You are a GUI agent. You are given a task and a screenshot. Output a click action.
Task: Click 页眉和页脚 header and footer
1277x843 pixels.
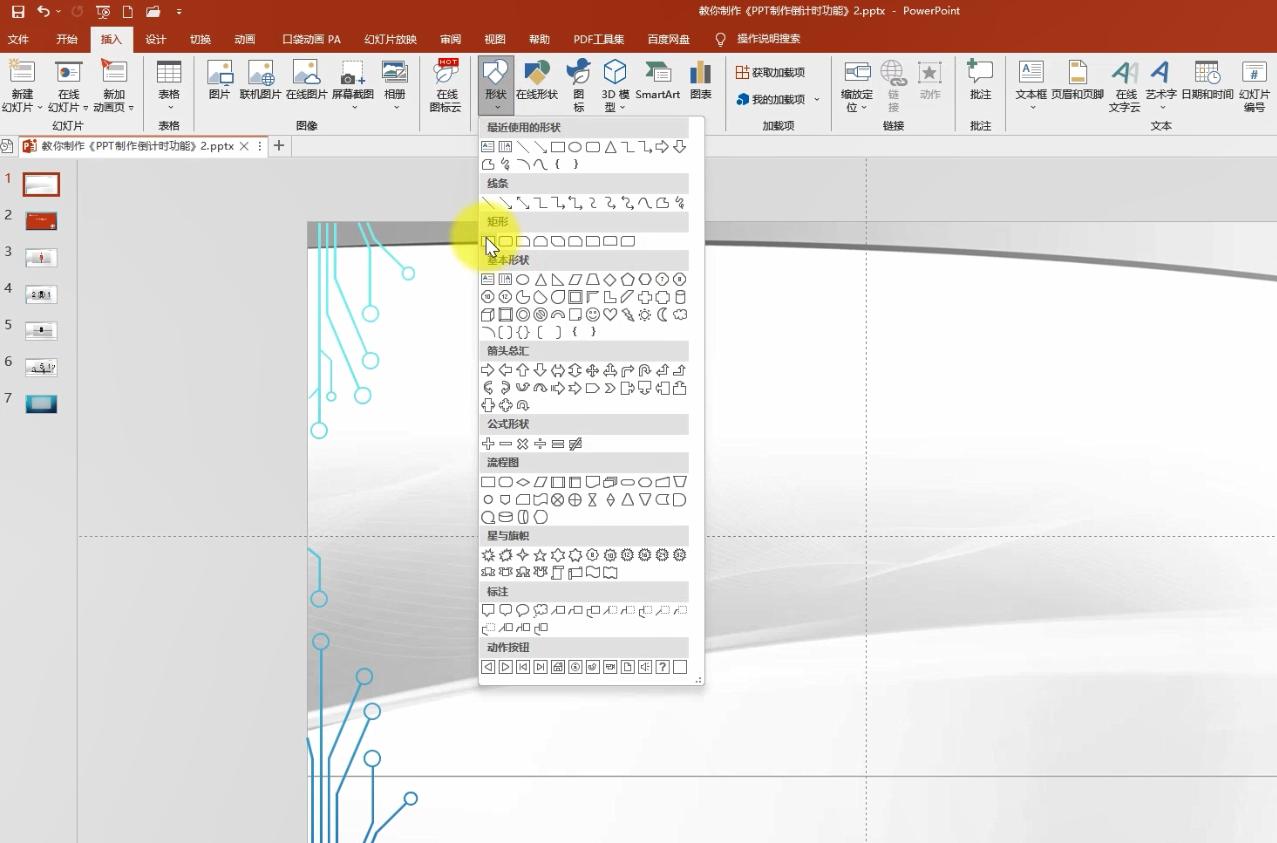point(1077,80)
